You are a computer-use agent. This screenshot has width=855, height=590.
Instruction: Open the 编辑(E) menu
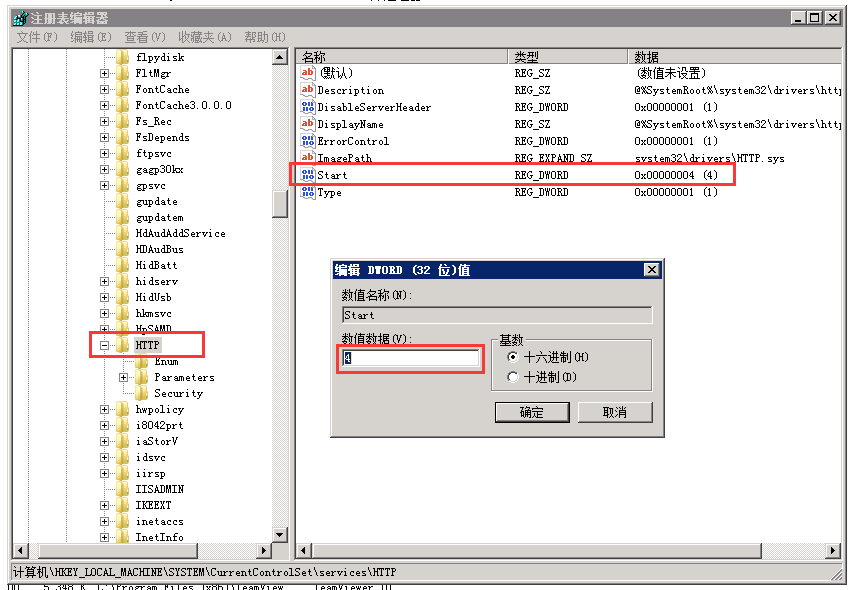[x=91, y=37]
